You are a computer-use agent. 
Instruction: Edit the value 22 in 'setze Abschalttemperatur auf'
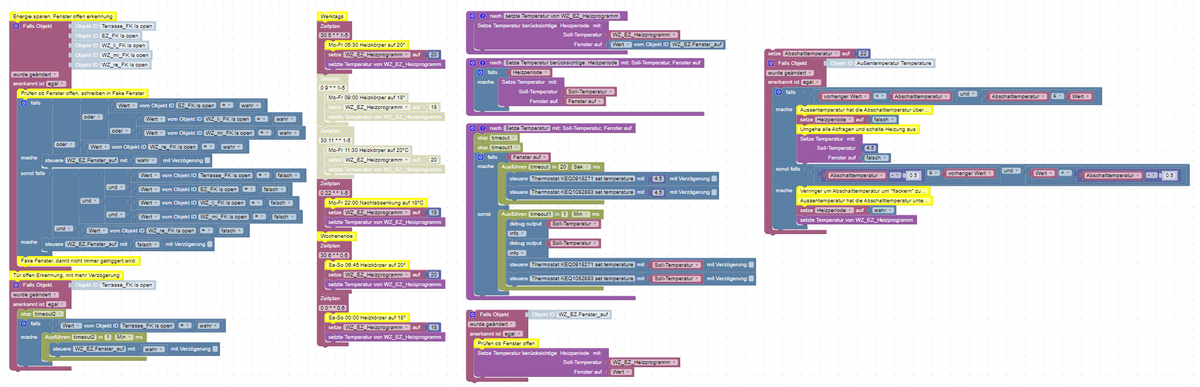[863, 53]
